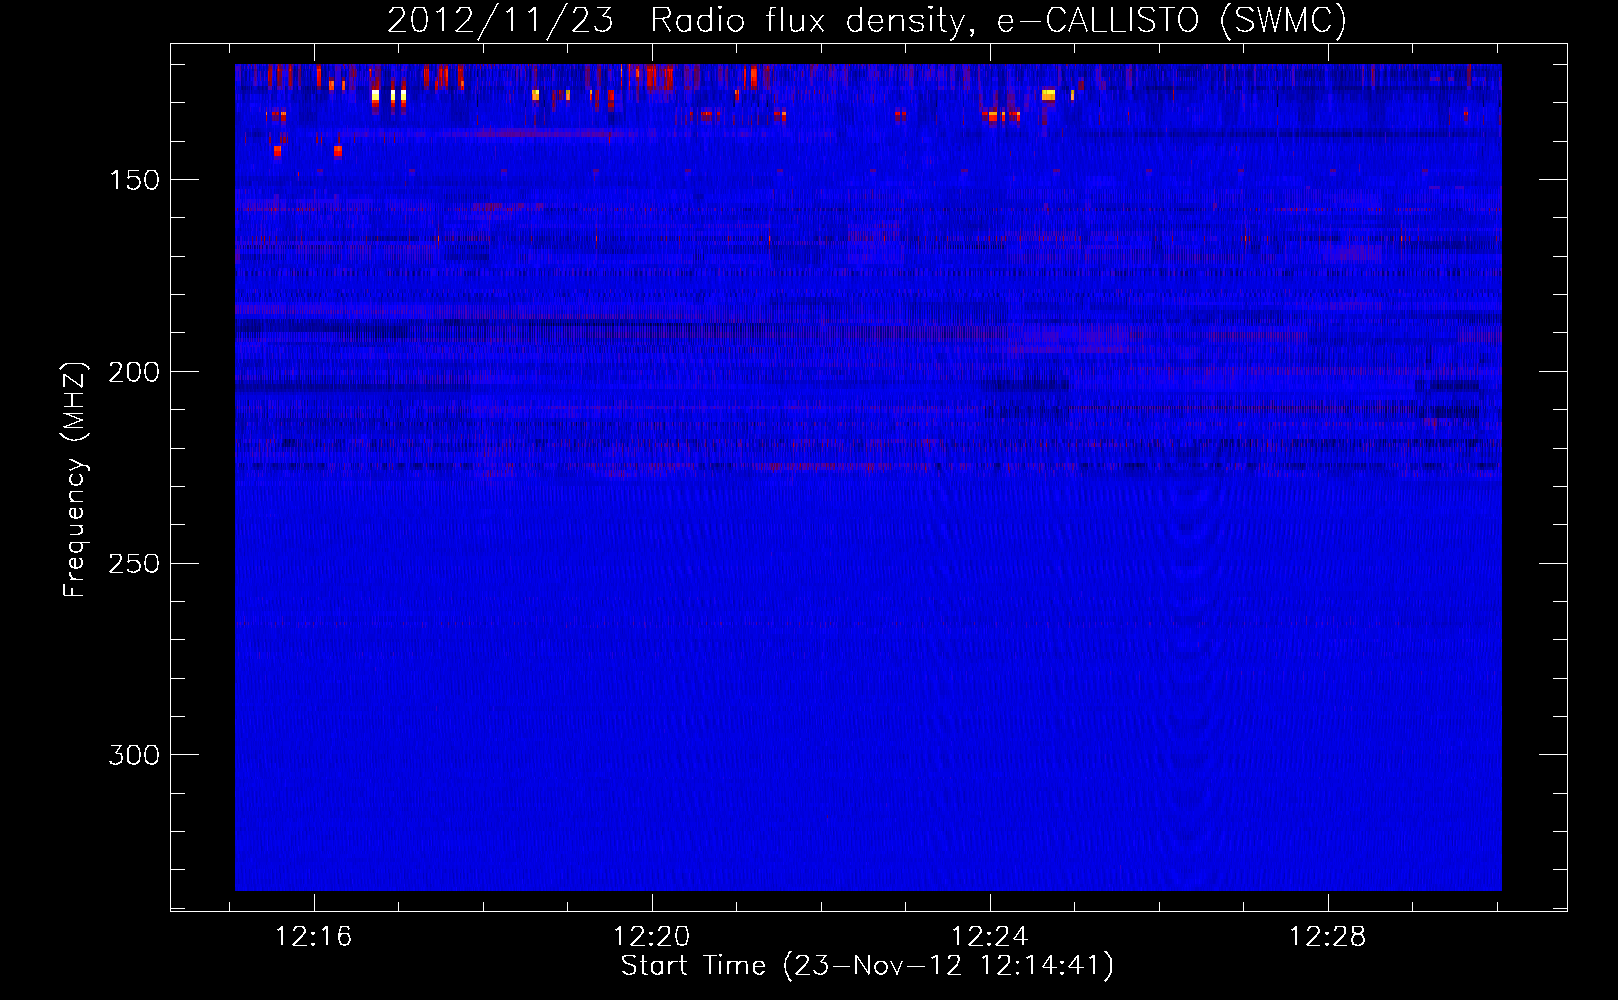Click the 200 frequency tick label
Screen dimensions: 1618x1000
(134, 372)
